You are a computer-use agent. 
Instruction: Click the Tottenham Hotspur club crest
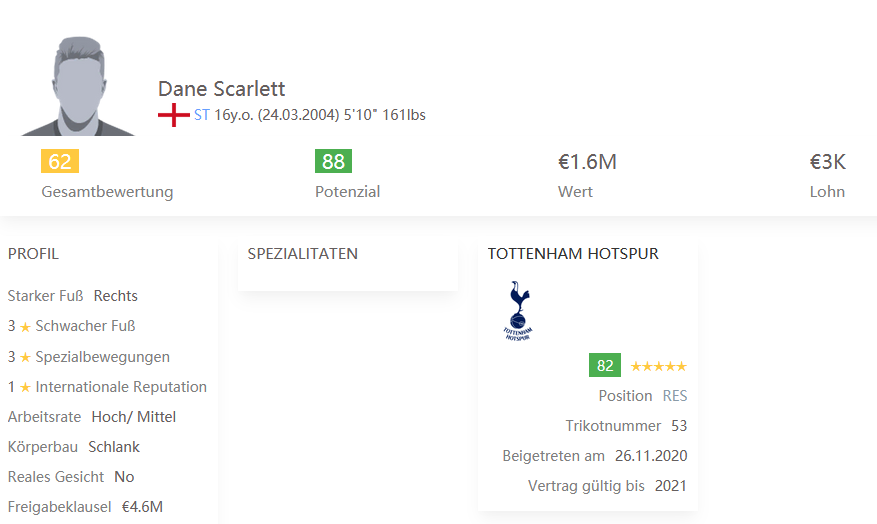(518, 311)
